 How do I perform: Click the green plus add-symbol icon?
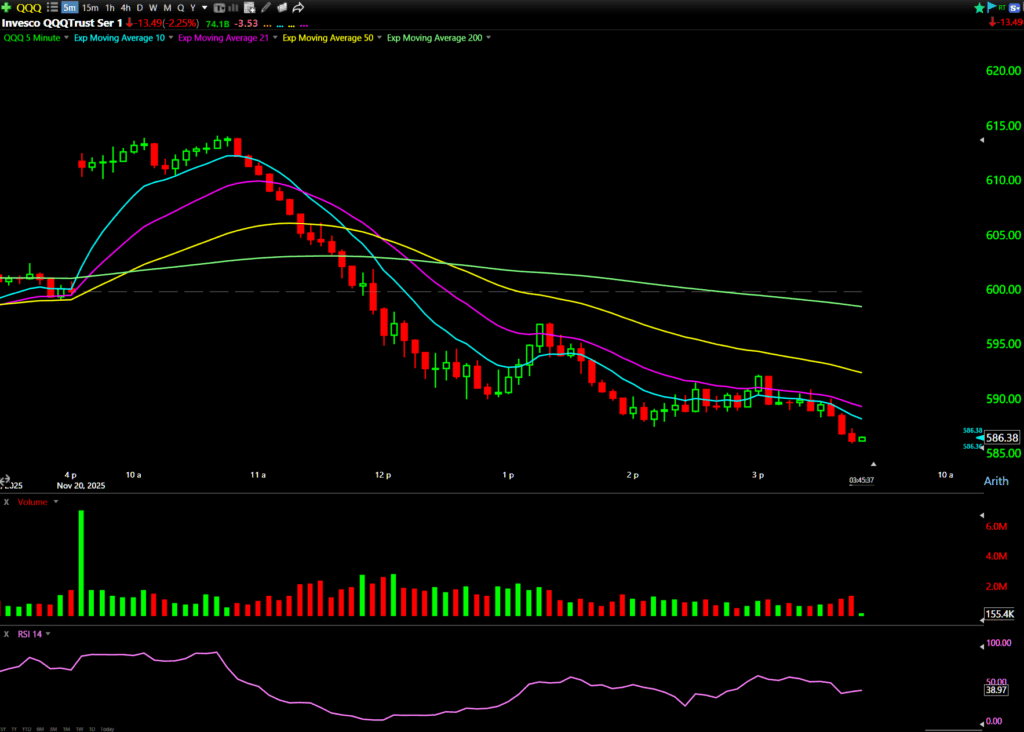pyautogui.click(x=7, y=8)
